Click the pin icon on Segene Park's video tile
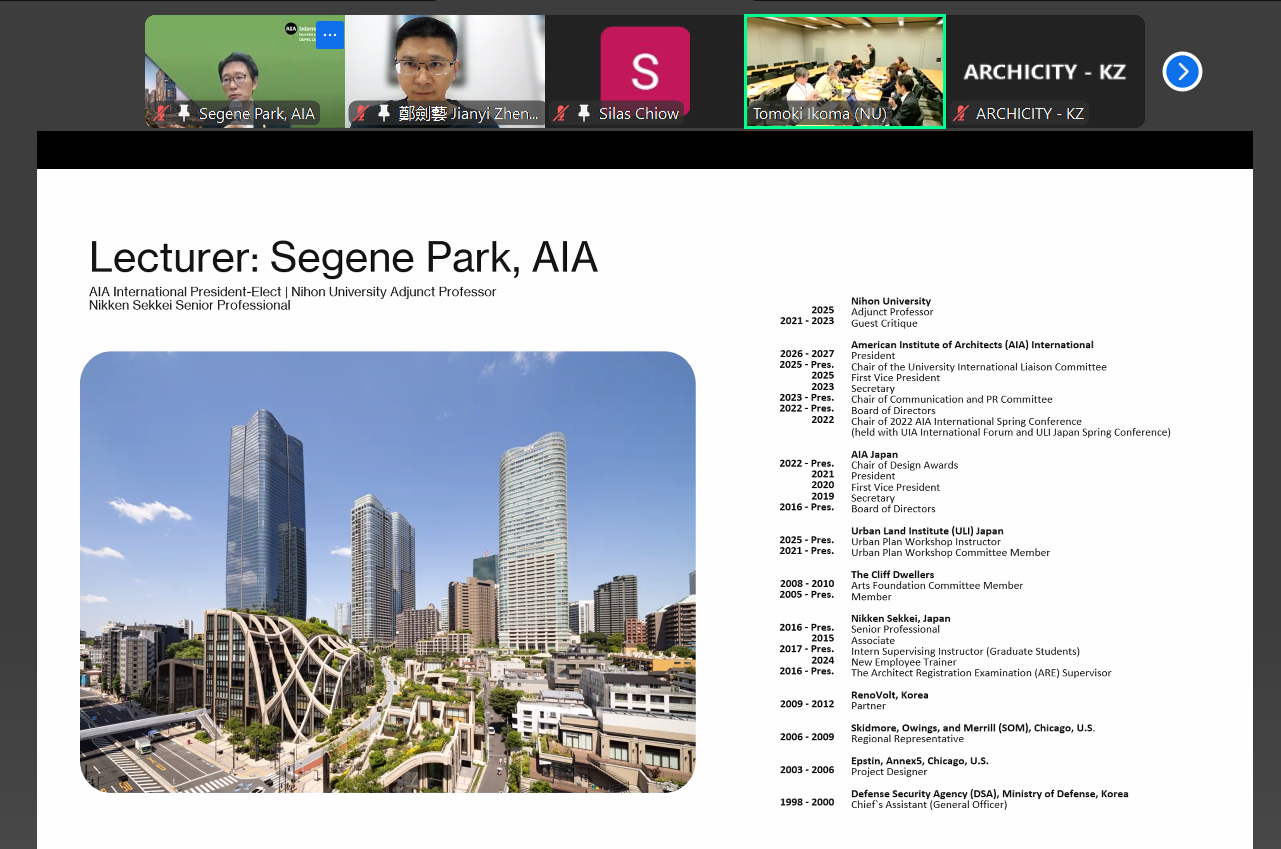 [184, 113]
